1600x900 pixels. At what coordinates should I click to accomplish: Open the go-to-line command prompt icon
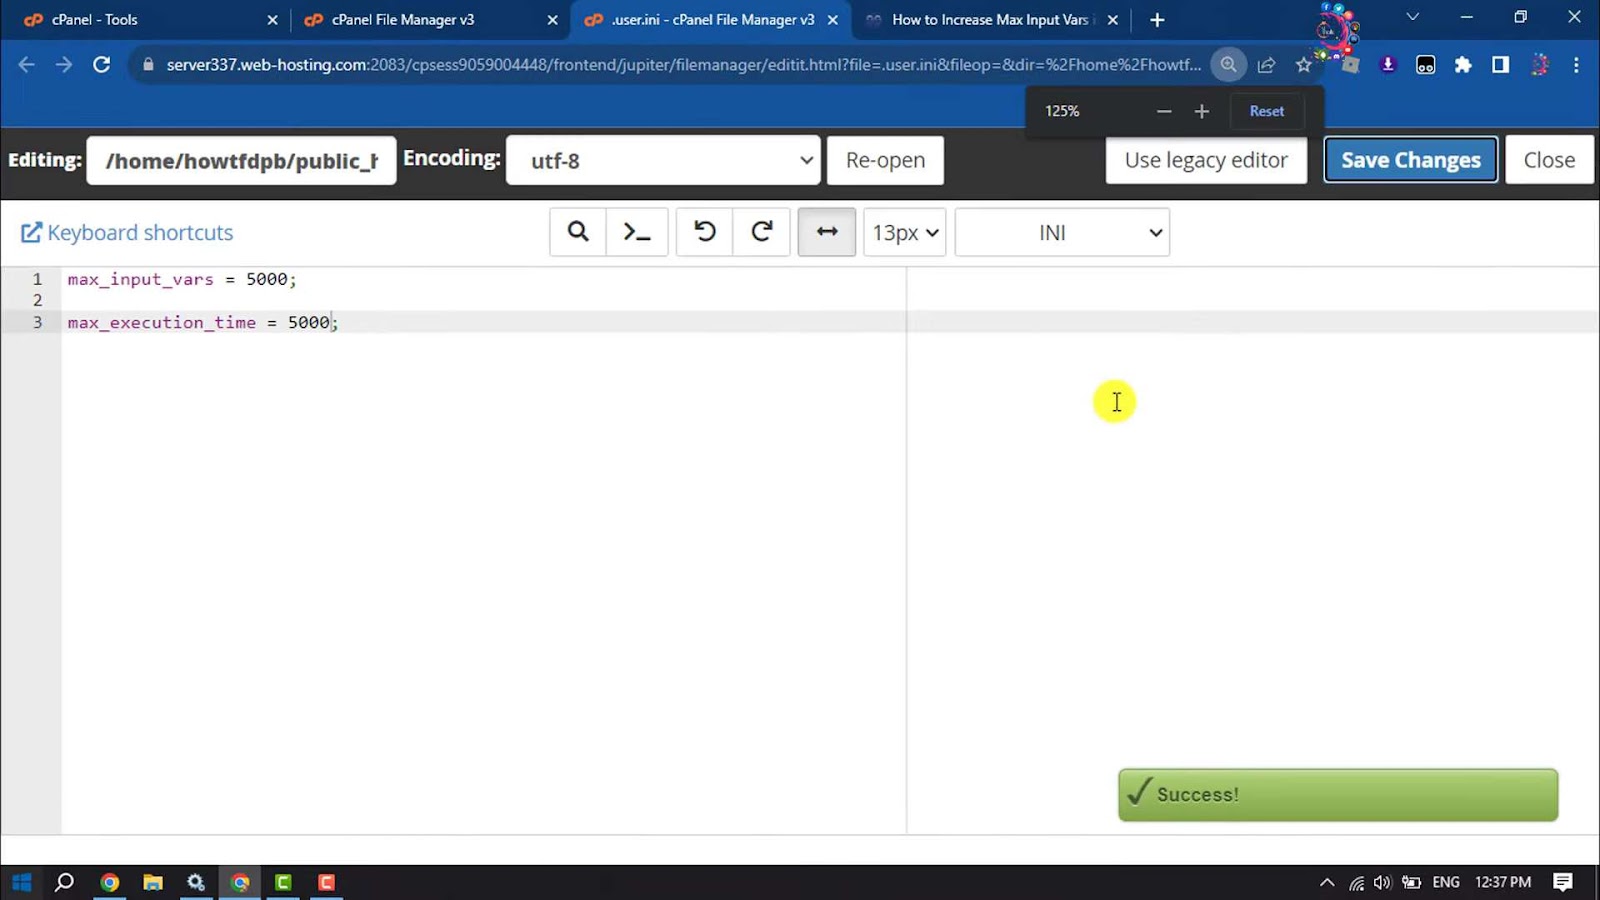(x=637, y=232)
